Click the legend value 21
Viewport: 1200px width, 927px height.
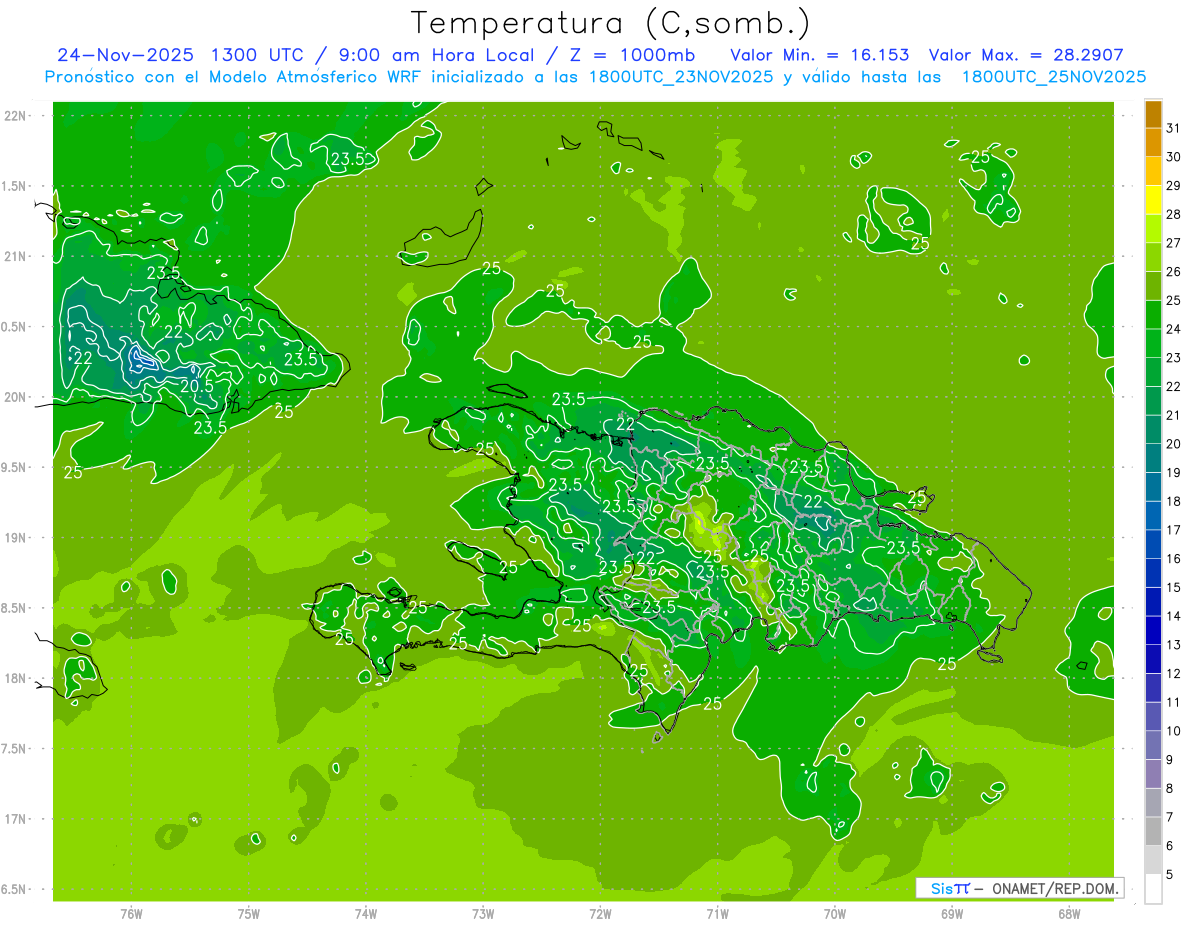click(x=1174, y=415)
